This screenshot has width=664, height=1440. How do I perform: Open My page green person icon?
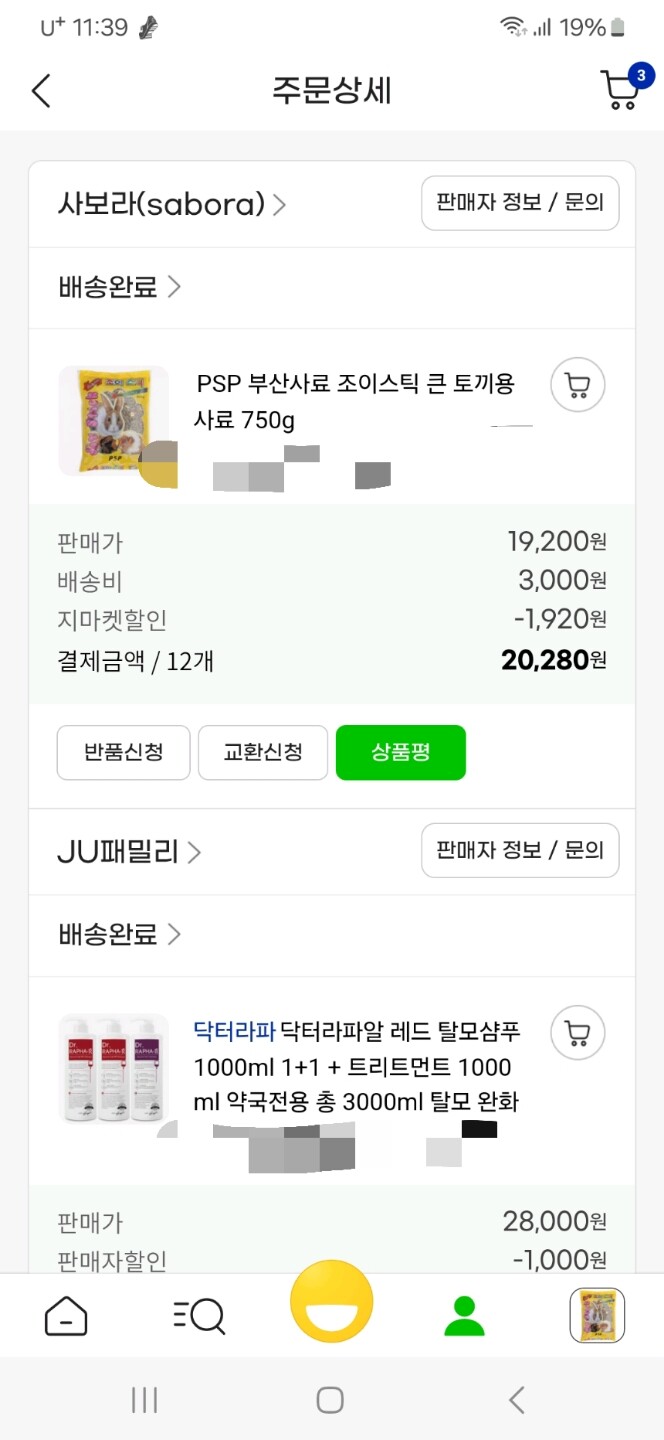(x=464, y=1315)
